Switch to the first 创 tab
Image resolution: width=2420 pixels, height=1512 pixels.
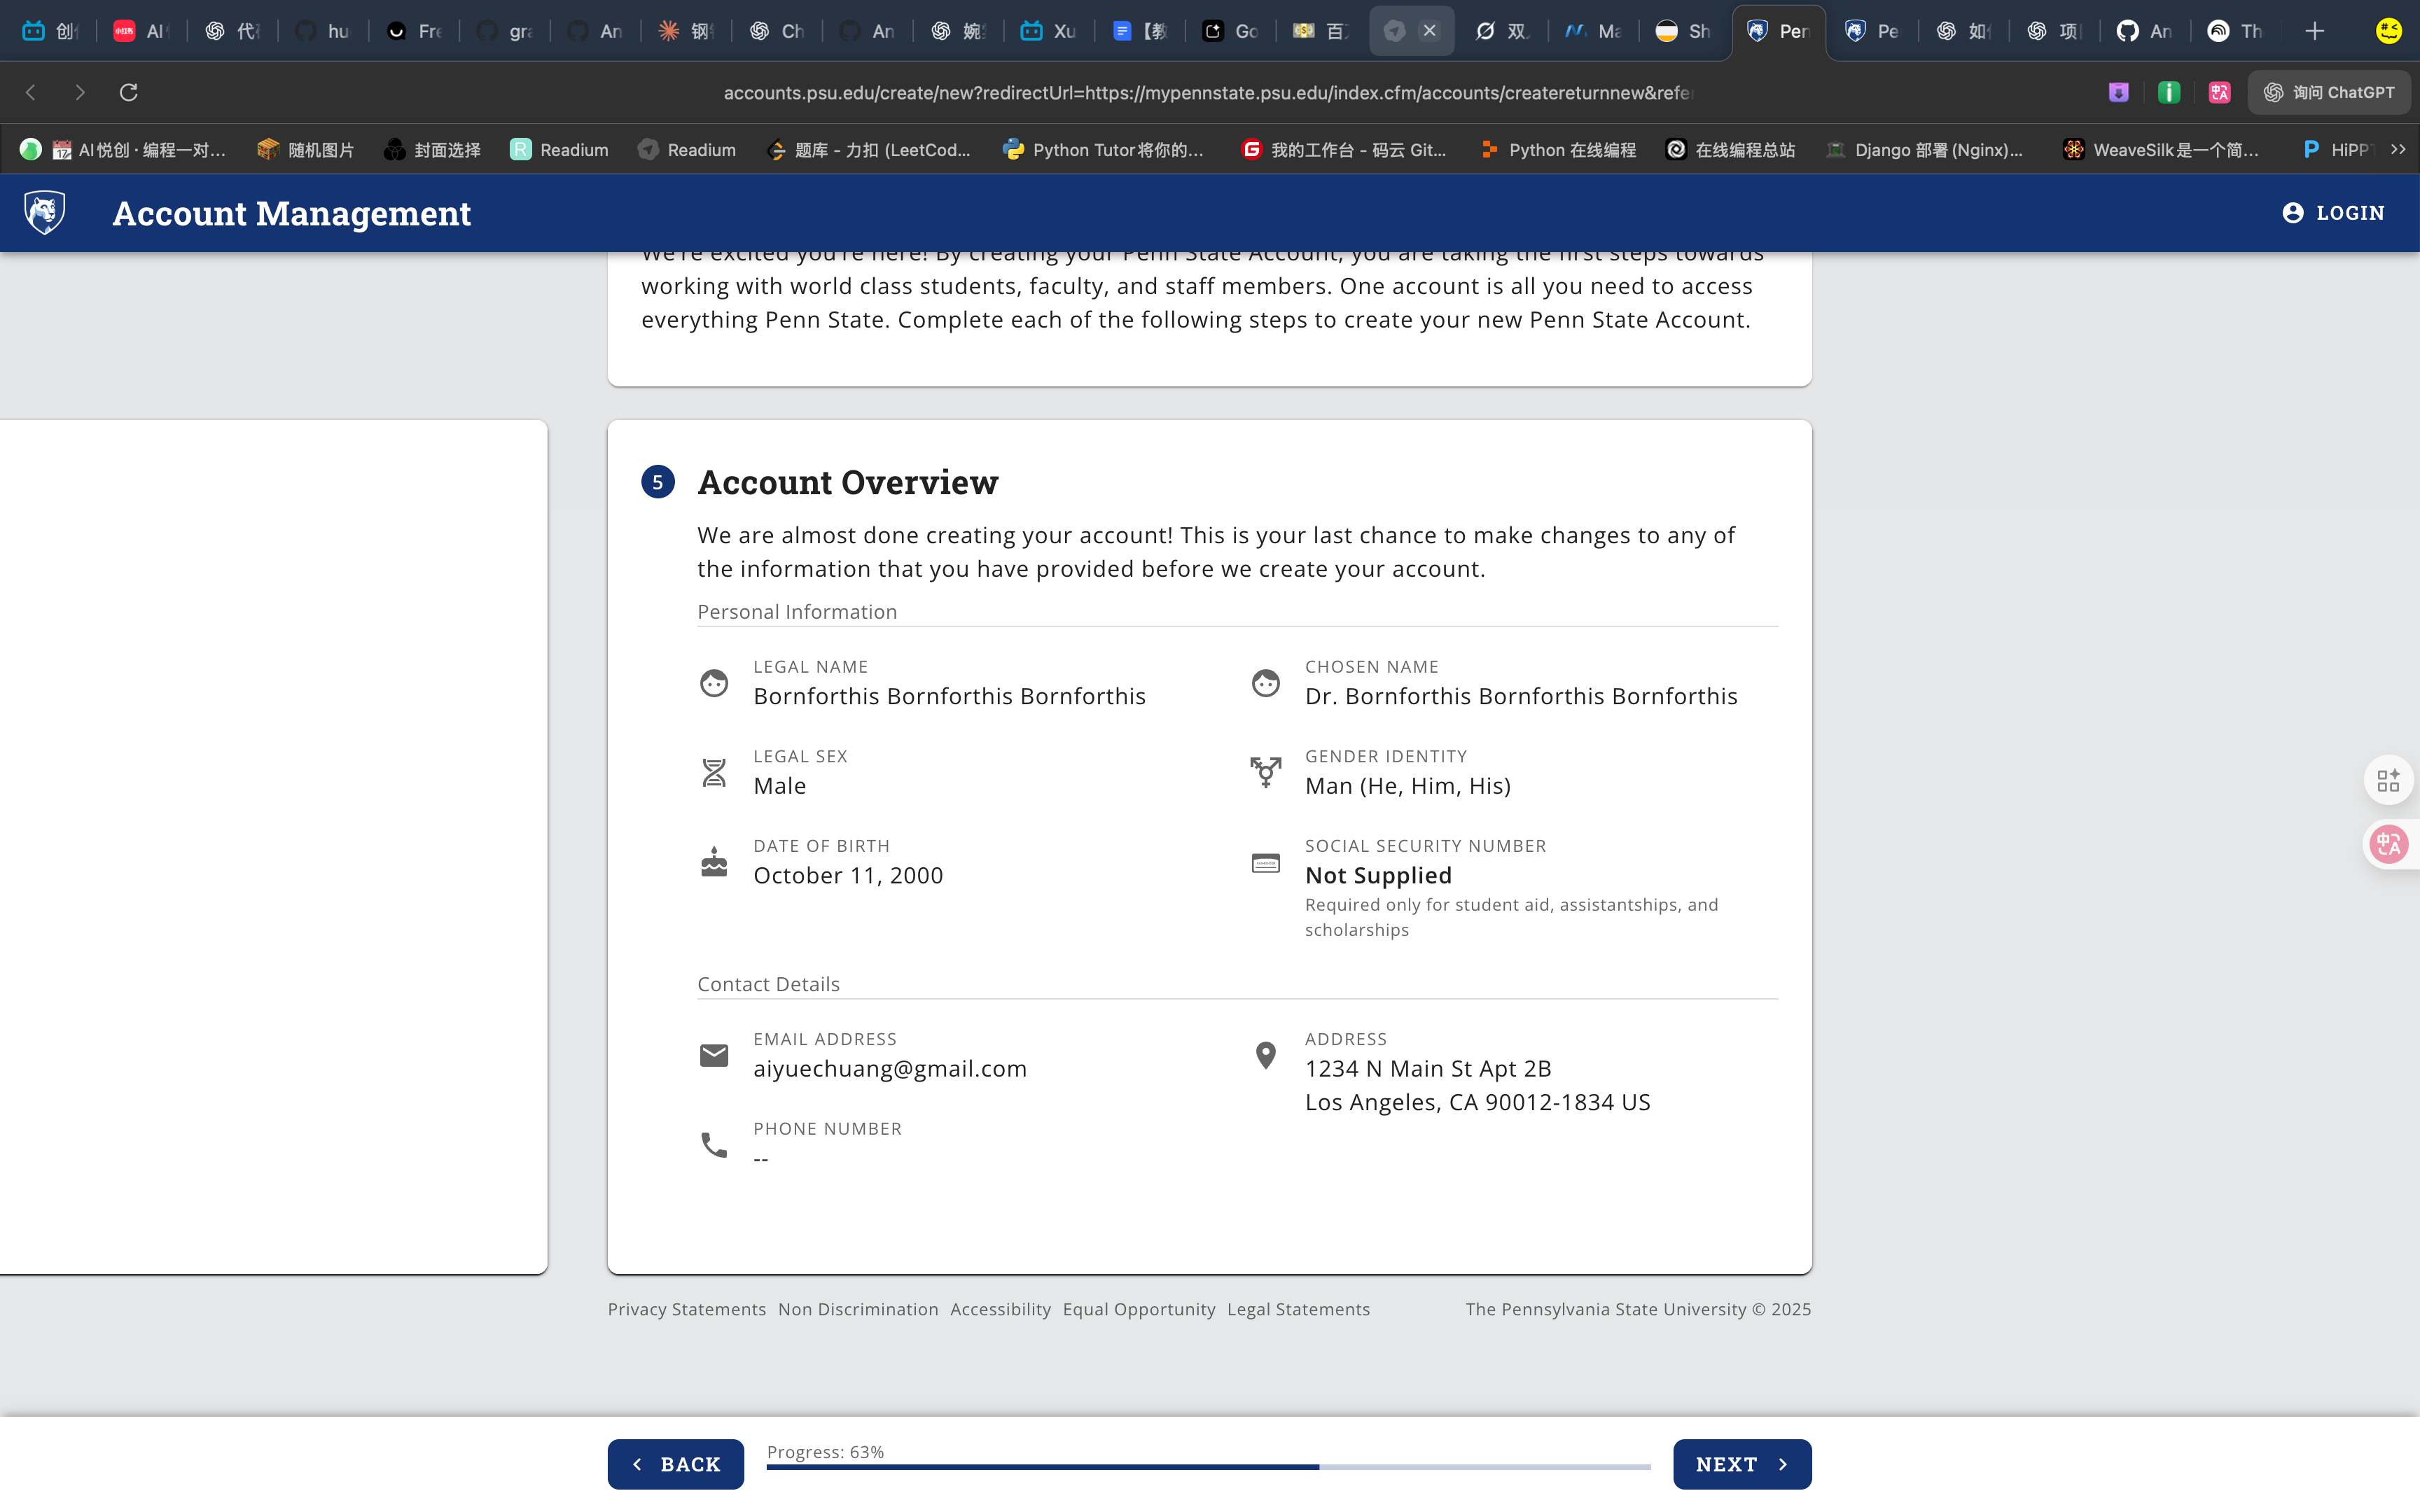pyautogui.click(x=51, y=31)
